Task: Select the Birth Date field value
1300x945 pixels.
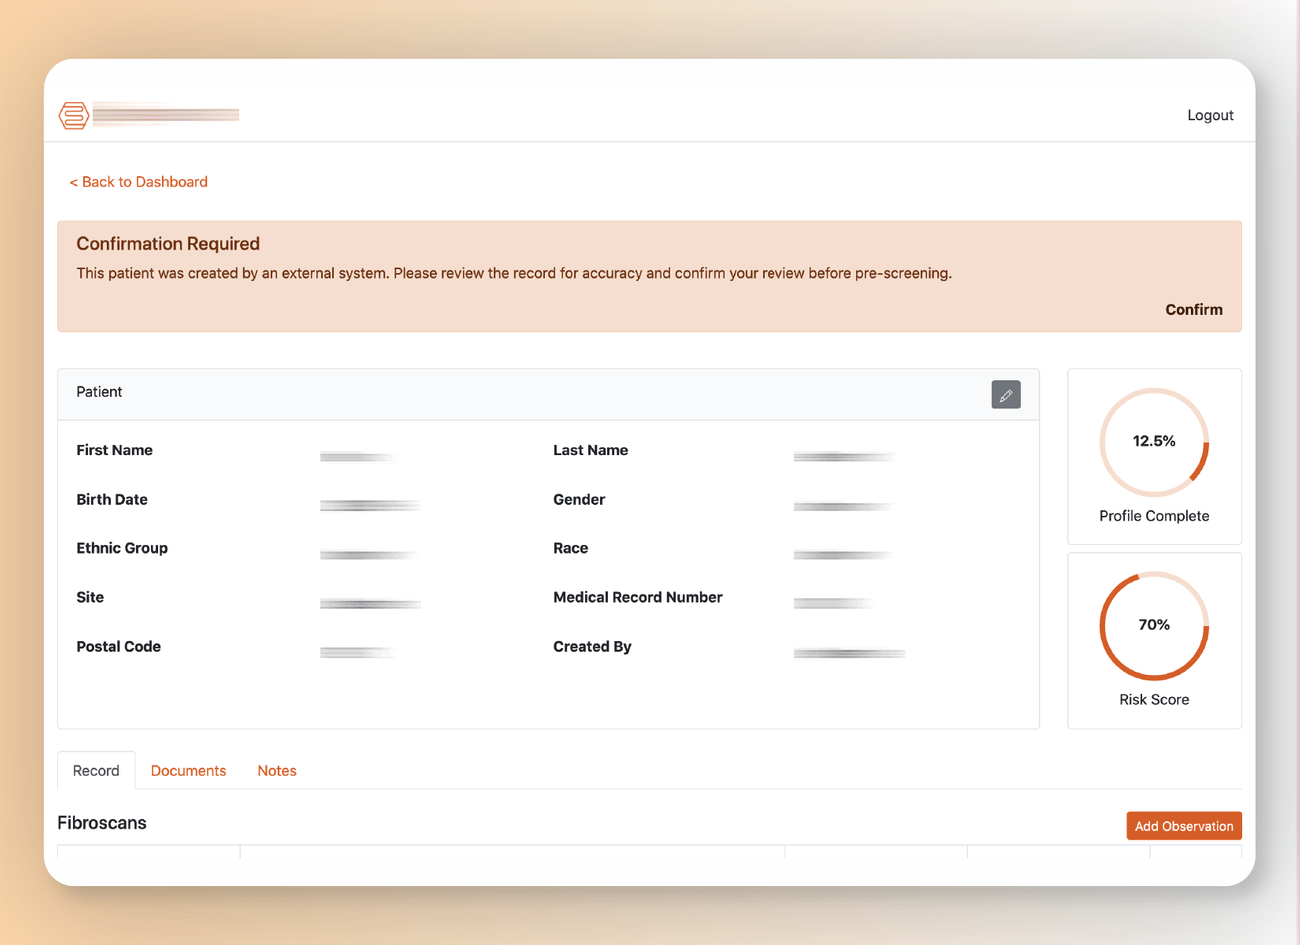Action: [x=370, y=505]
